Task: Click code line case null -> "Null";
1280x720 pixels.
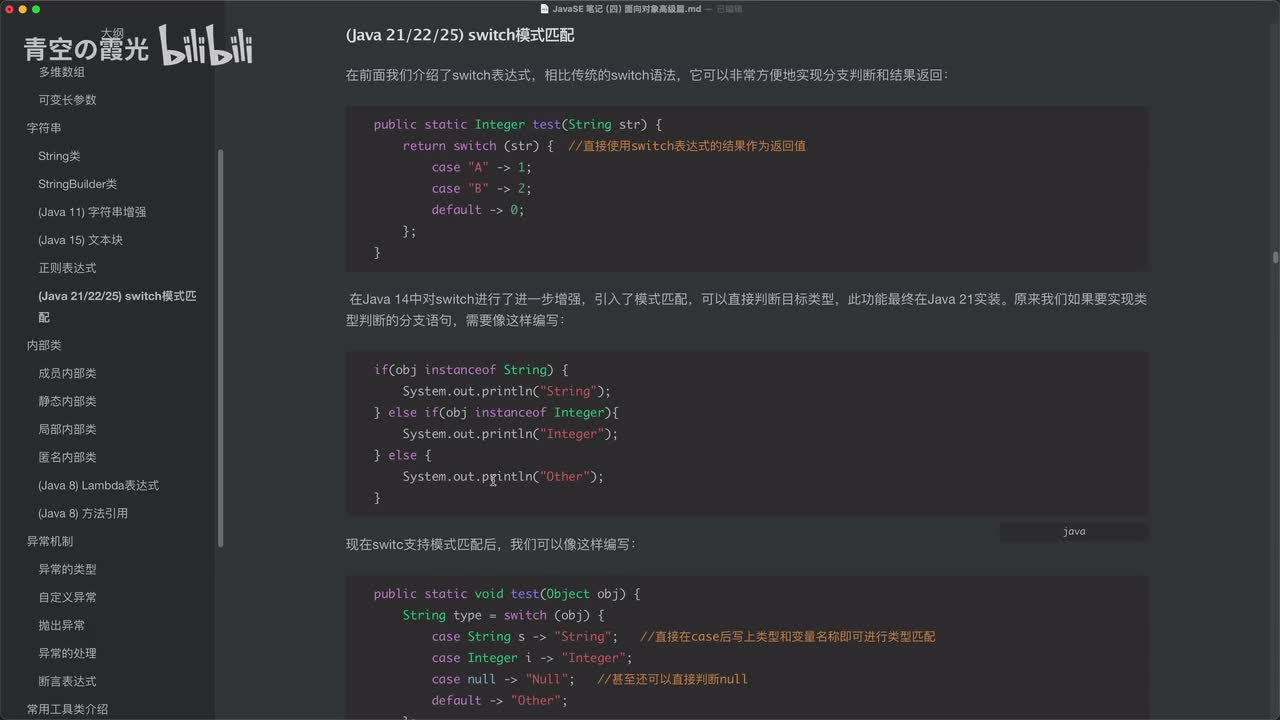Action: 504,679
